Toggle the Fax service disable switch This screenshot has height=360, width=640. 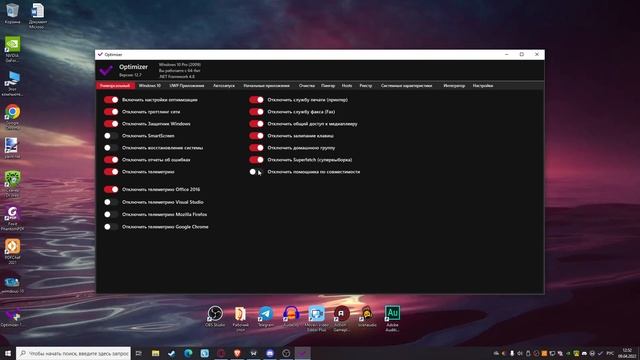(x=256, y=111)
